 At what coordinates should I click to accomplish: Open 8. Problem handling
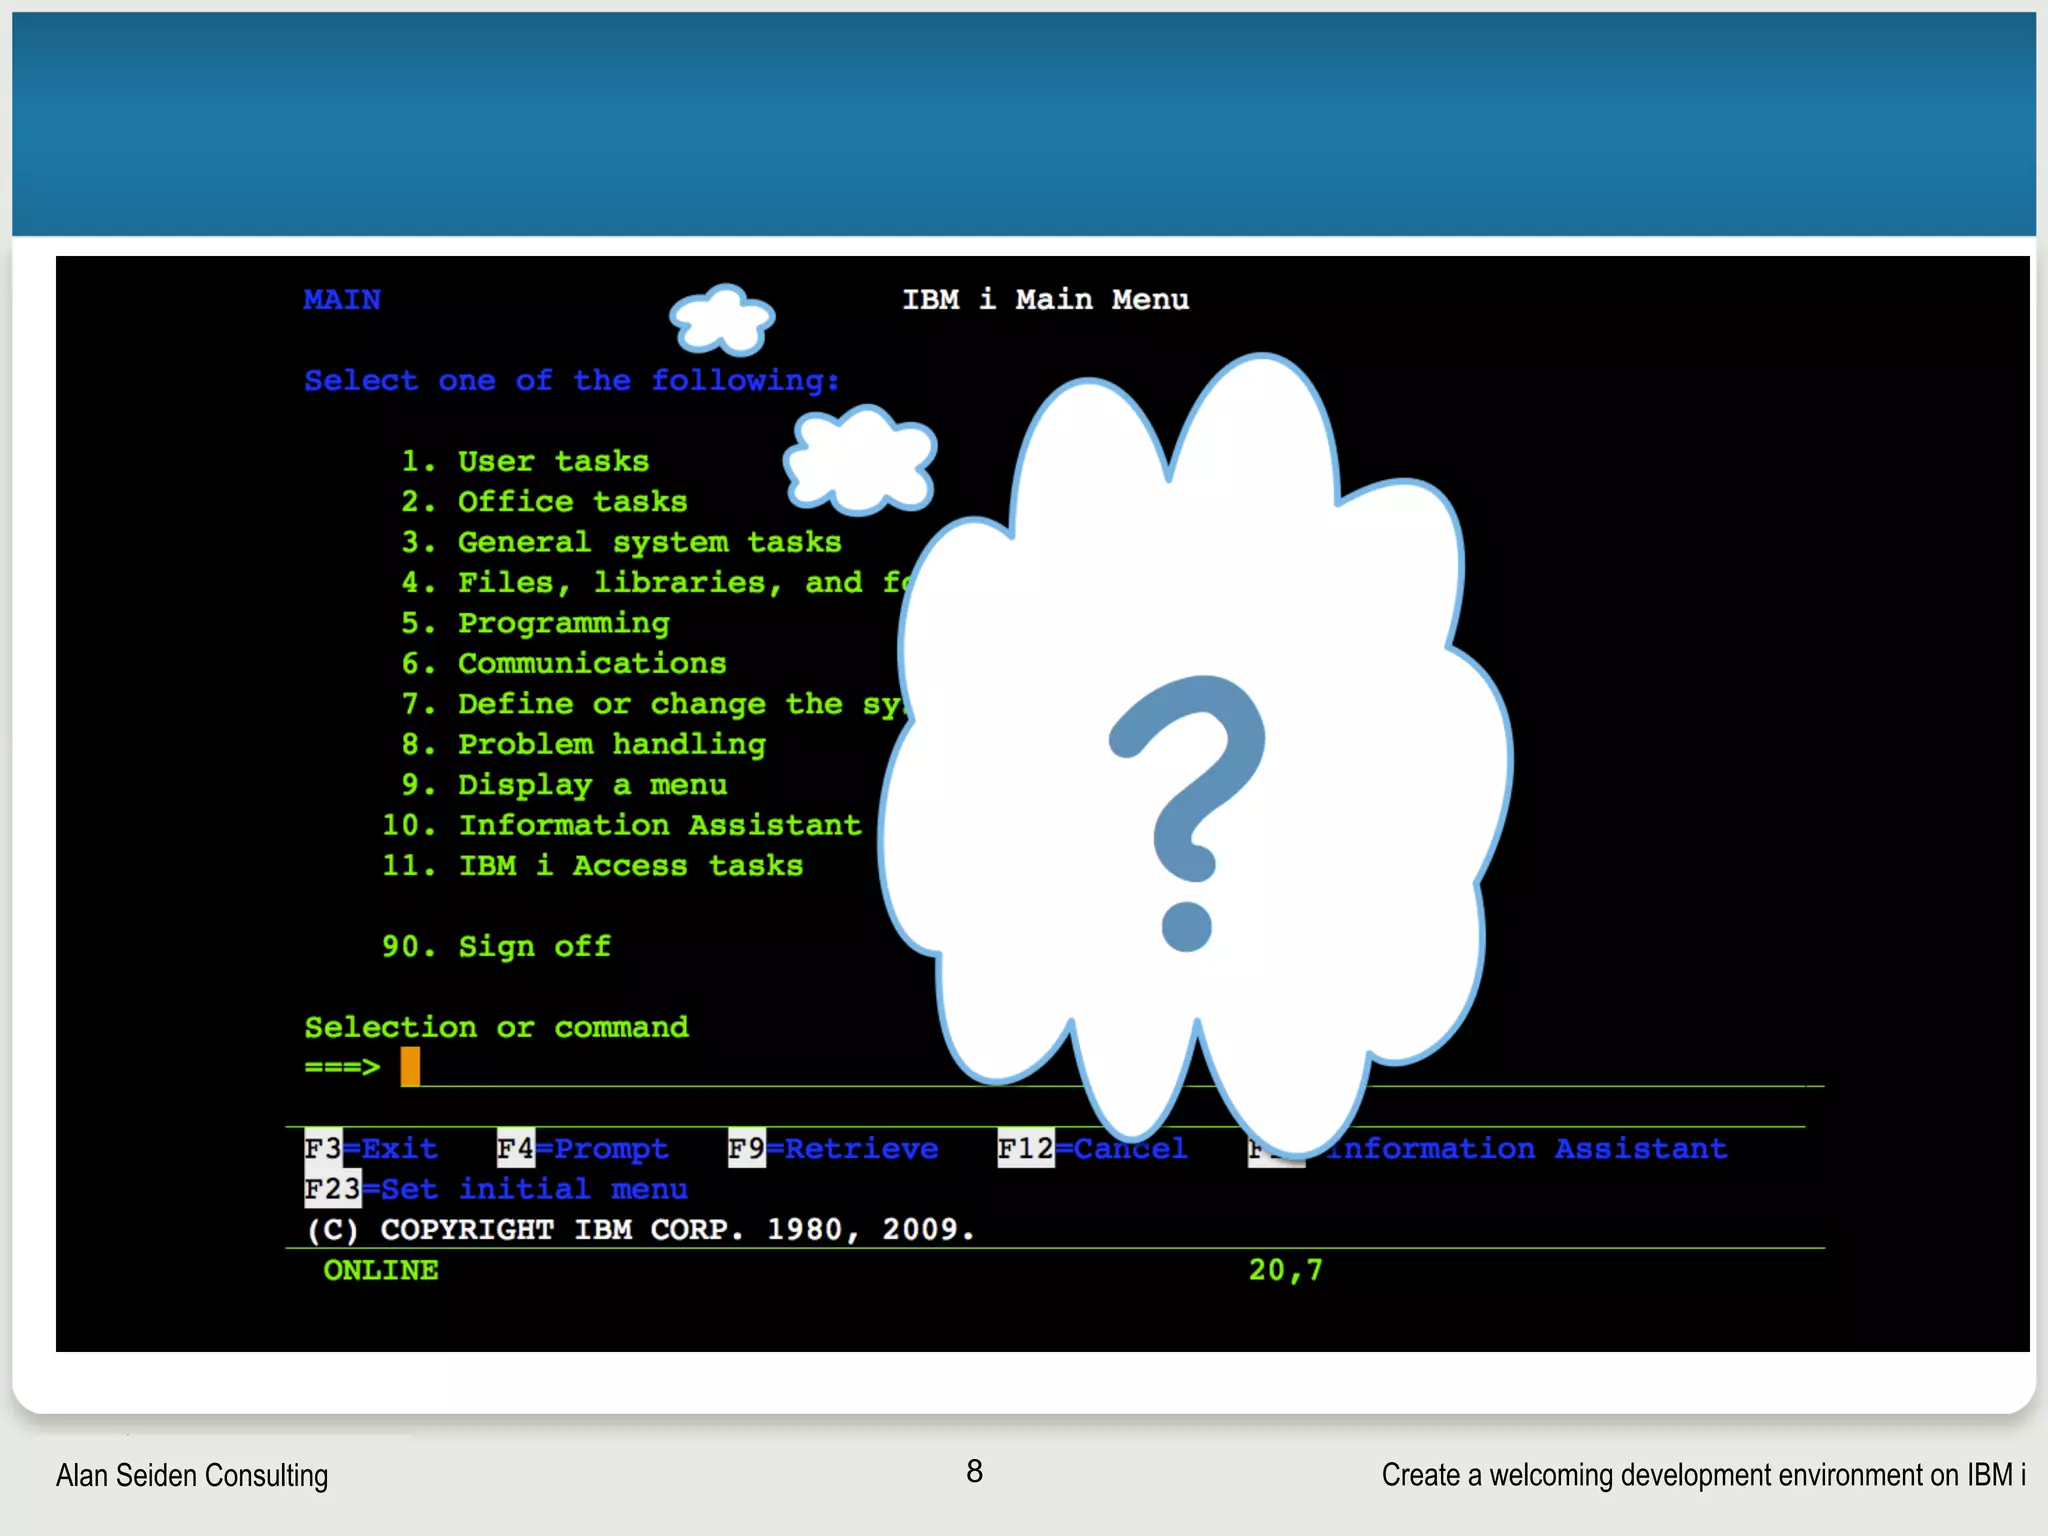coord(583,744)
